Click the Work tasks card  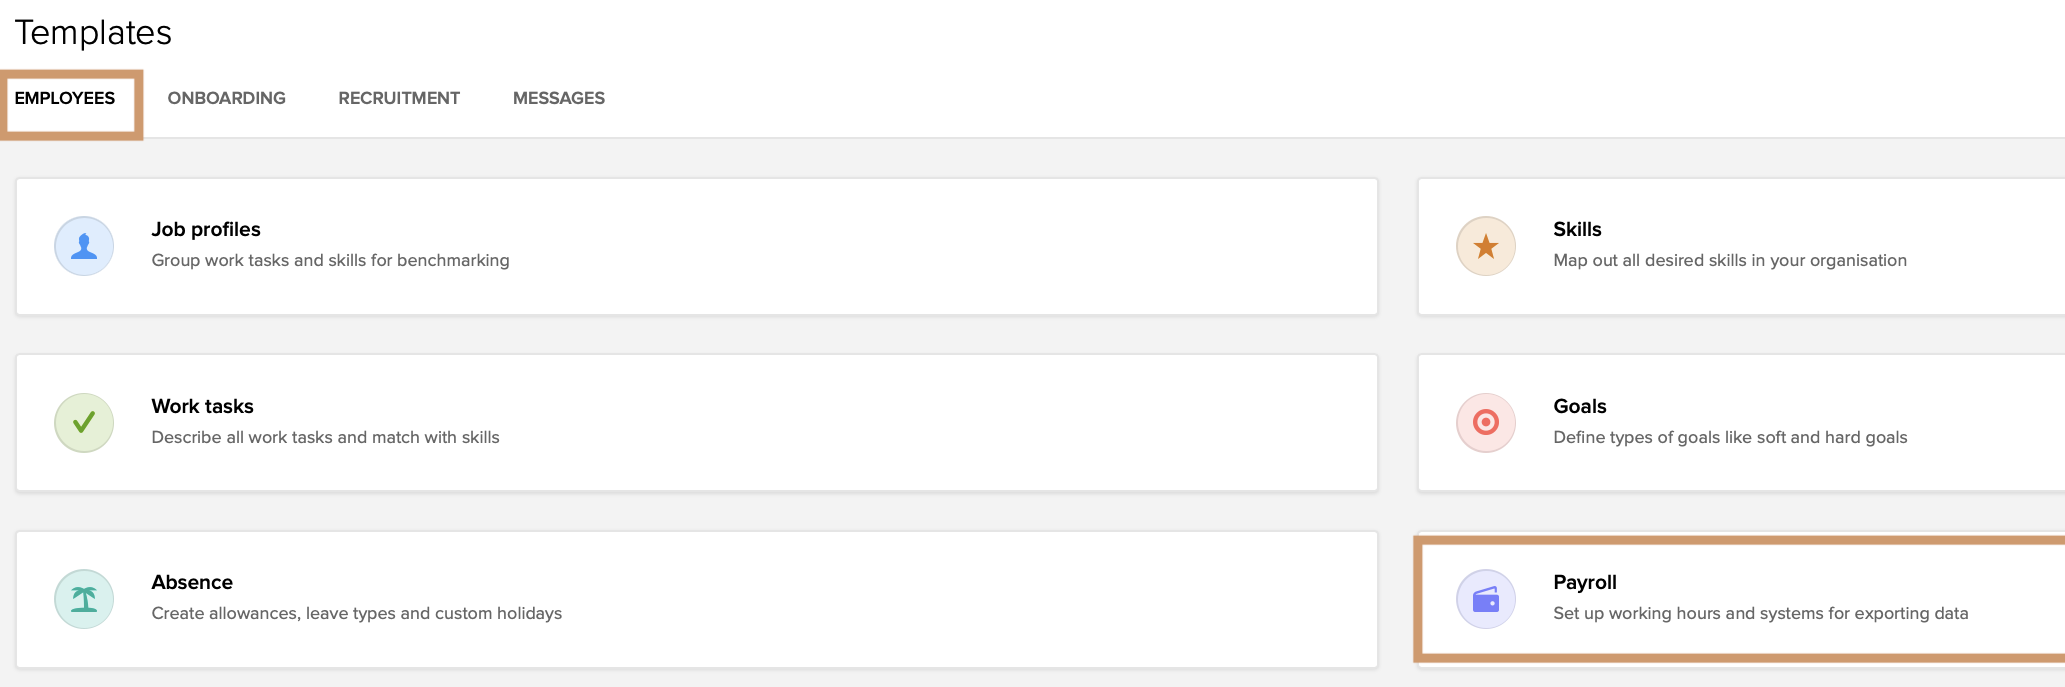click(x=697, y=422)
